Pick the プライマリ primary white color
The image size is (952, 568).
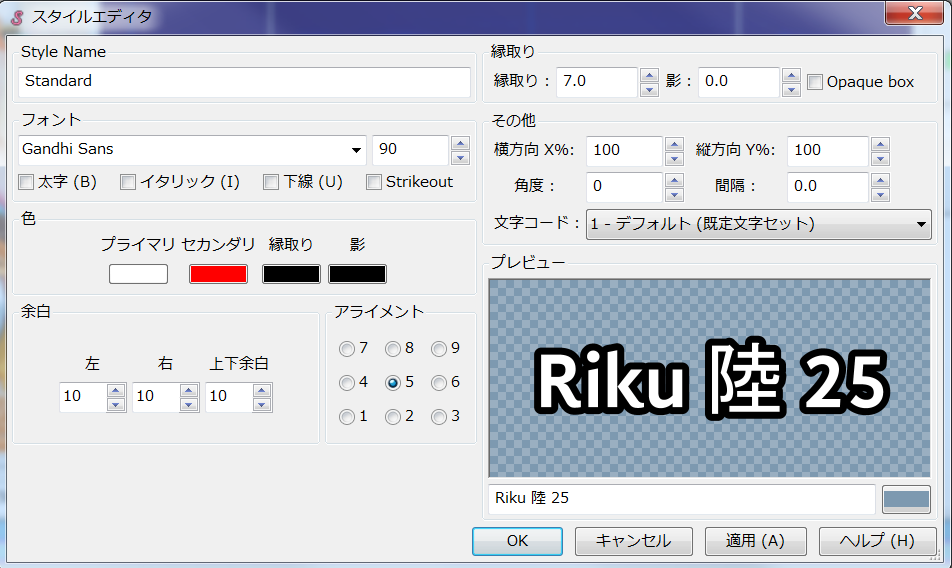(138, 274)
